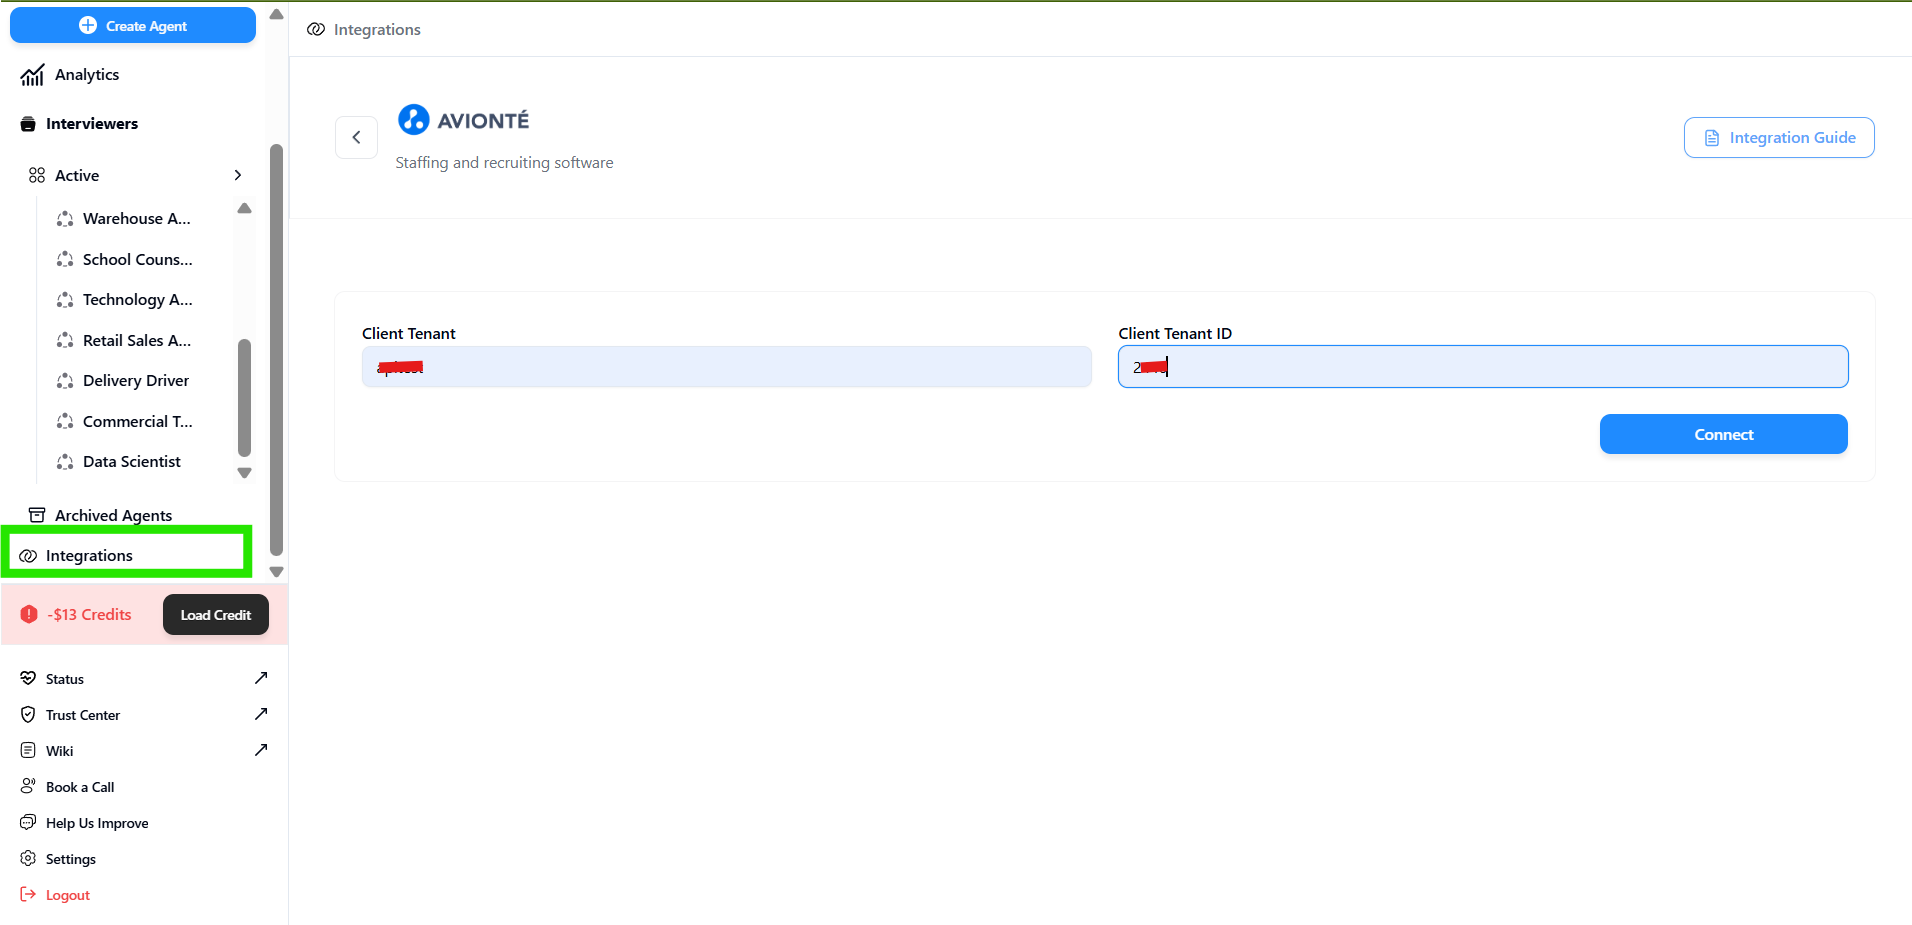The image size is (1912, 925).
Task: Open Archived Agents section
Action: click(x=113, y=515)
